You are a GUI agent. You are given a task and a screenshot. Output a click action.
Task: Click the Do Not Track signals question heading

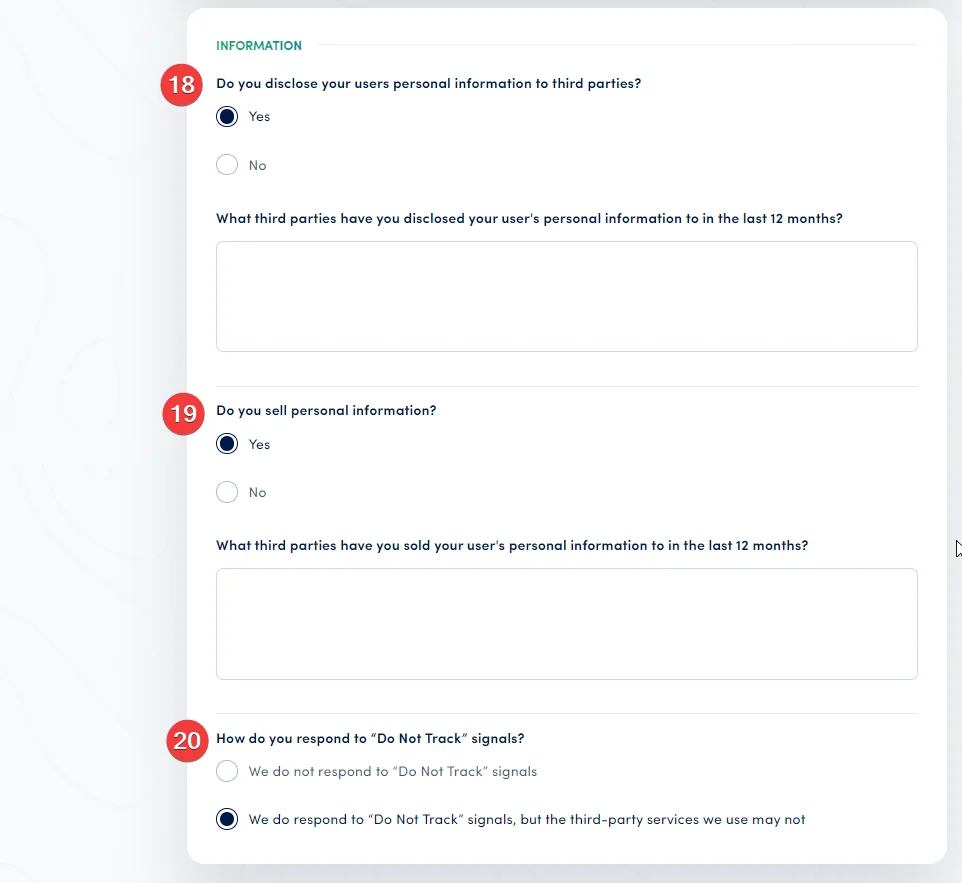[370, 737]
